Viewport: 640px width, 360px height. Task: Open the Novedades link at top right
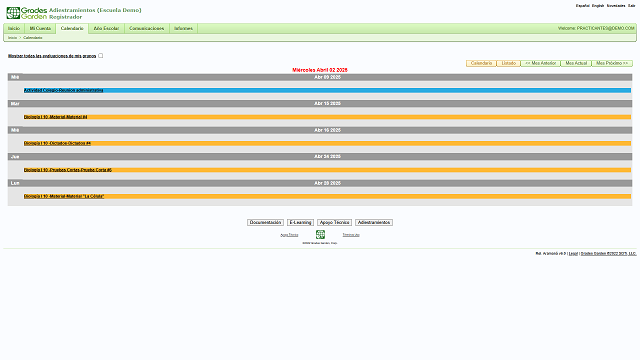click(616, 6)
